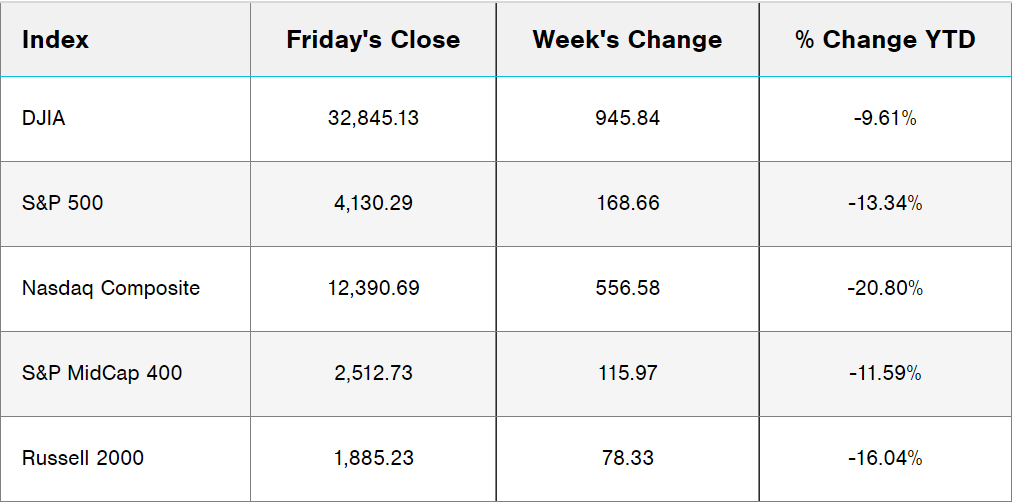Click the % Change YTD header
1012x503 pixels.
point(885,40)
